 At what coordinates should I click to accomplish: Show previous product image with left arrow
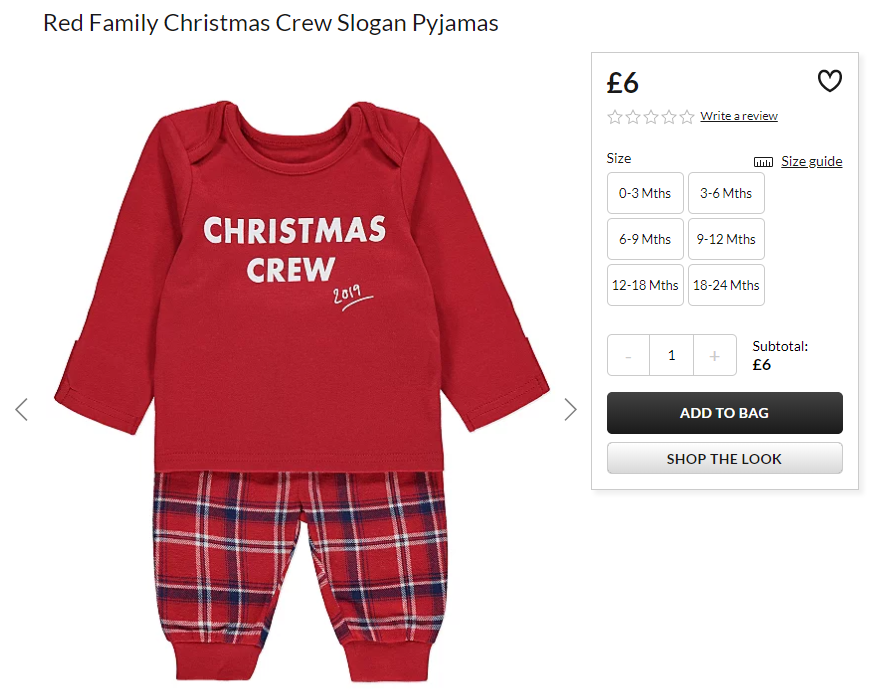(22, 409)
